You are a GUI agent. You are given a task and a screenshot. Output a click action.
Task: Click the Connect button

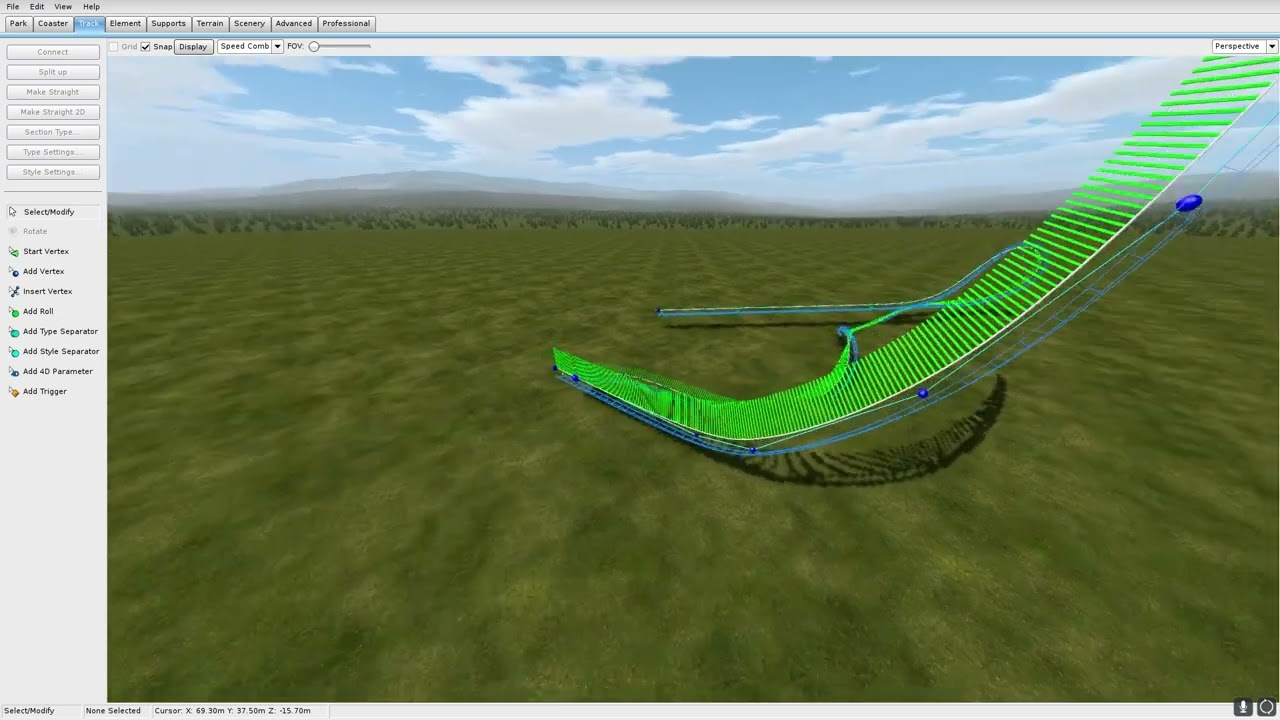point(53,52)
